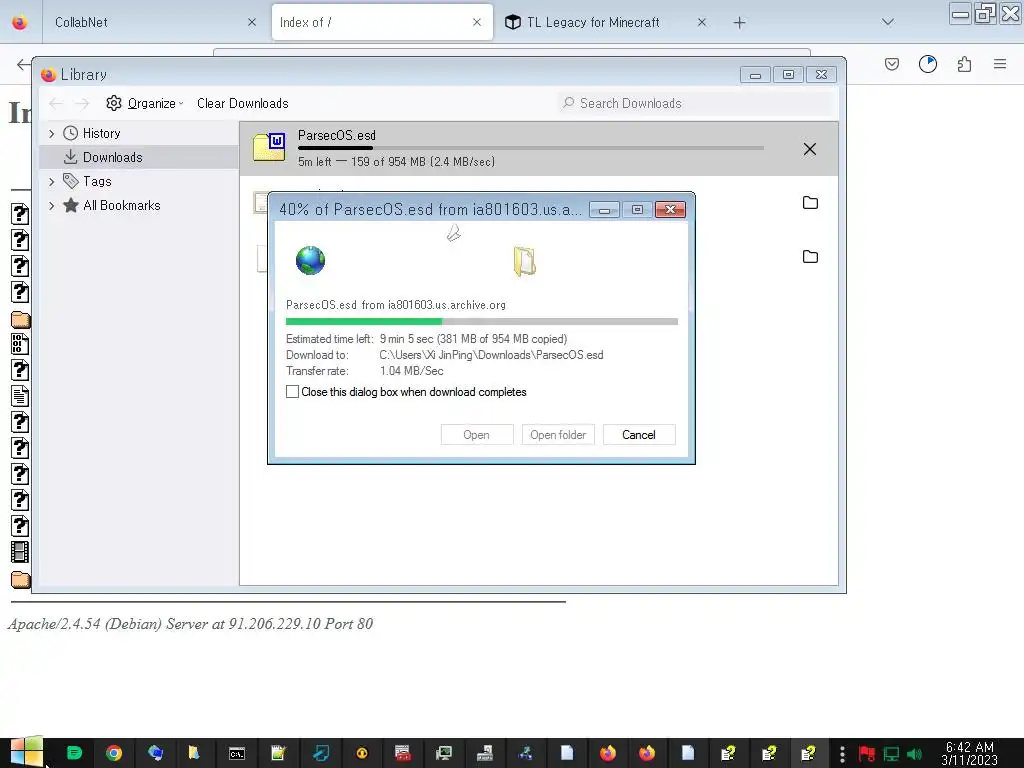Click Open button in download dialog
The height and width of the screenshot is (768, 1024).
[x=477, y=435]
